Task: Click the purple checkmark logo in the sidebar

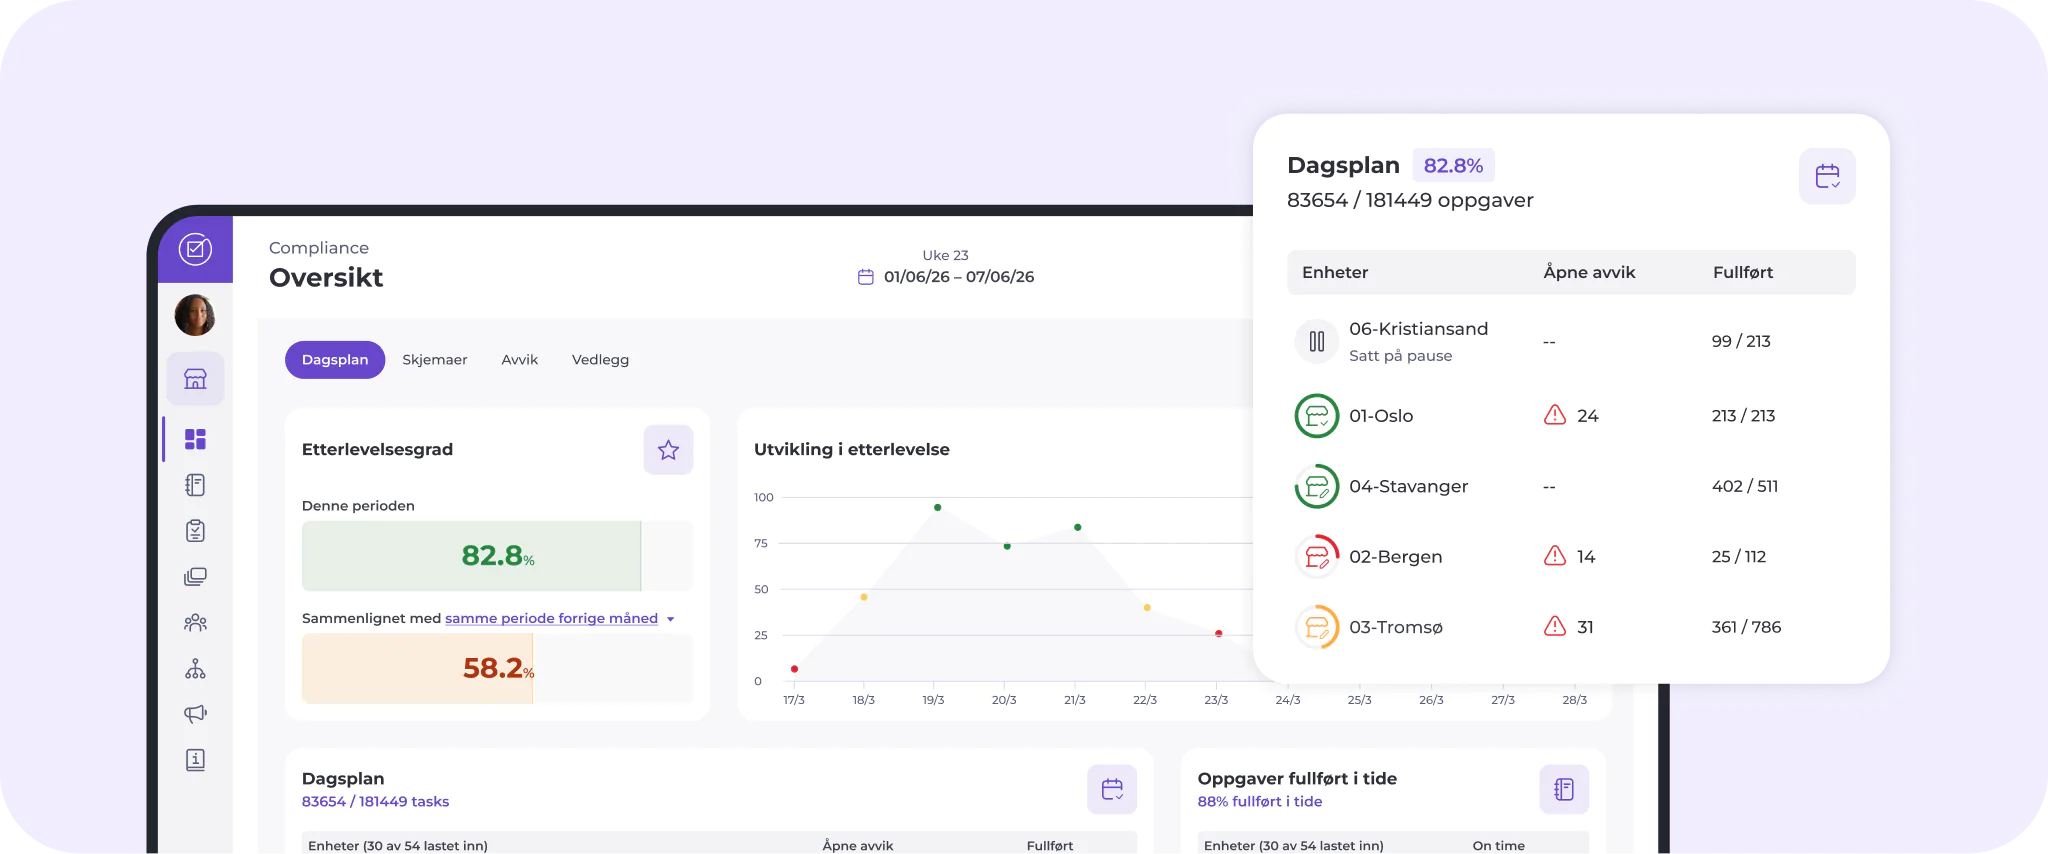Action: (x=195, y=249)
